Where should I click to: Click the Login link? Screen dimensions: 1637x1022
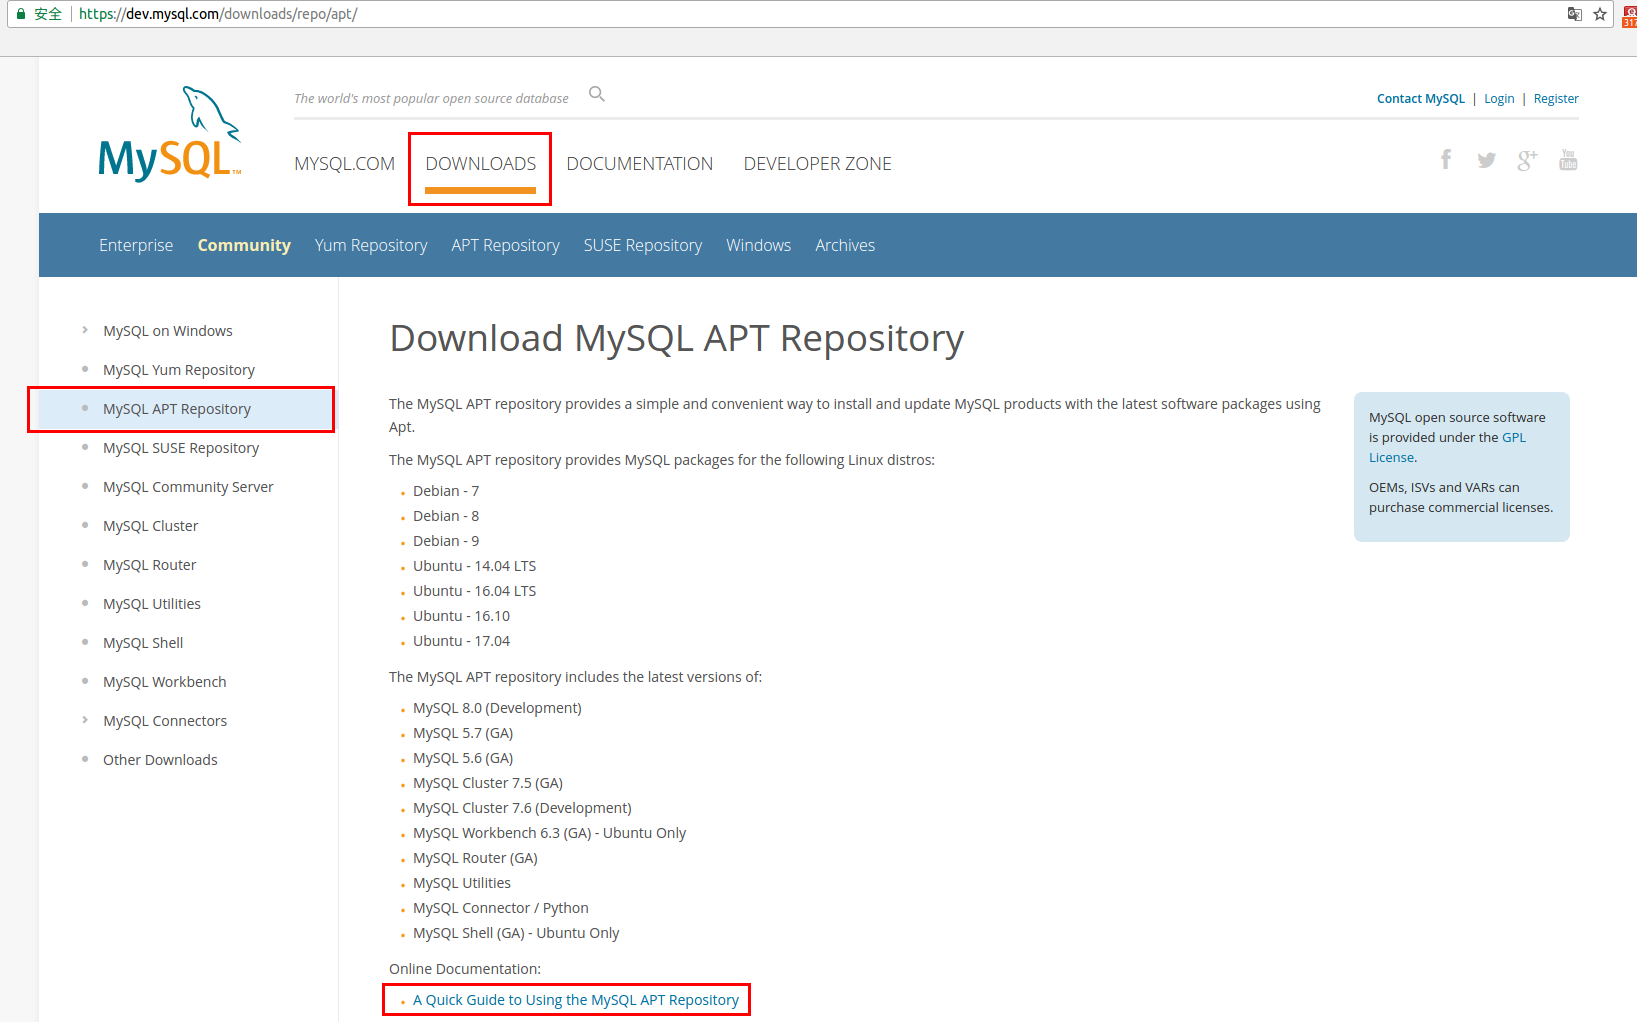1499,98
